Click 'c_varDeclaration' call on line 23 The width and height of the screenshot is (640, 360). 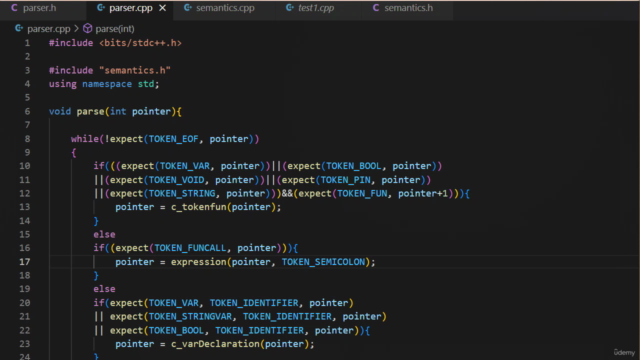[x=215, y=344]
